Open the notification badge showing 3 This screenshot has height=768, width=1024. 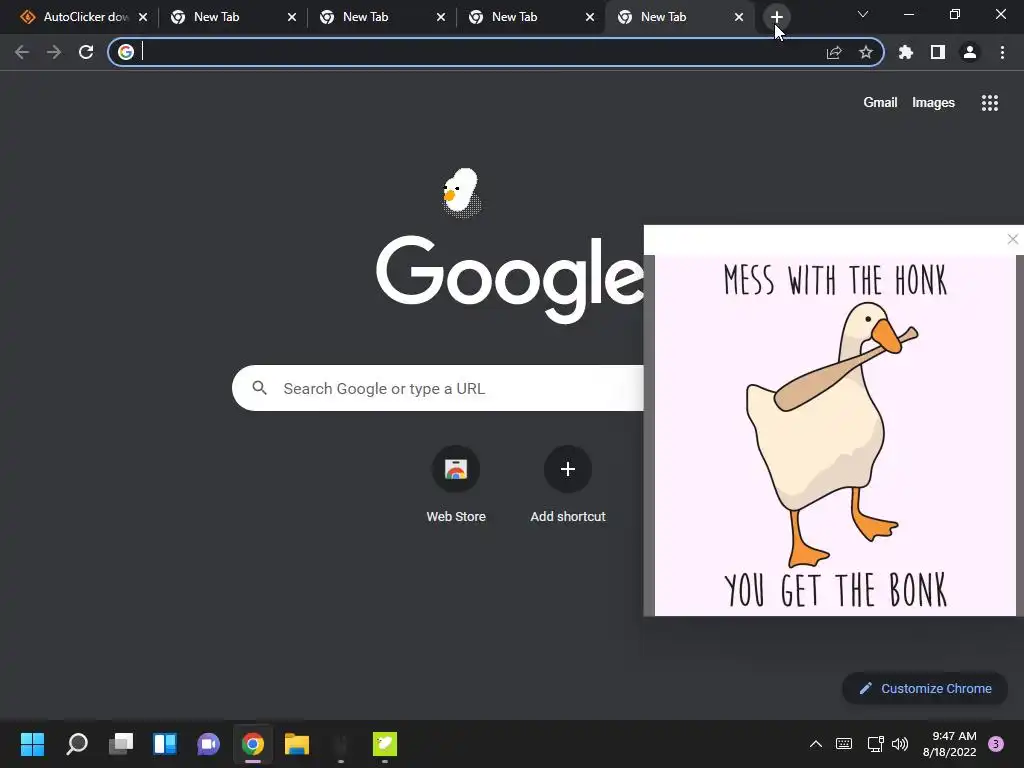pyautogui.click(x=996, y=744)
